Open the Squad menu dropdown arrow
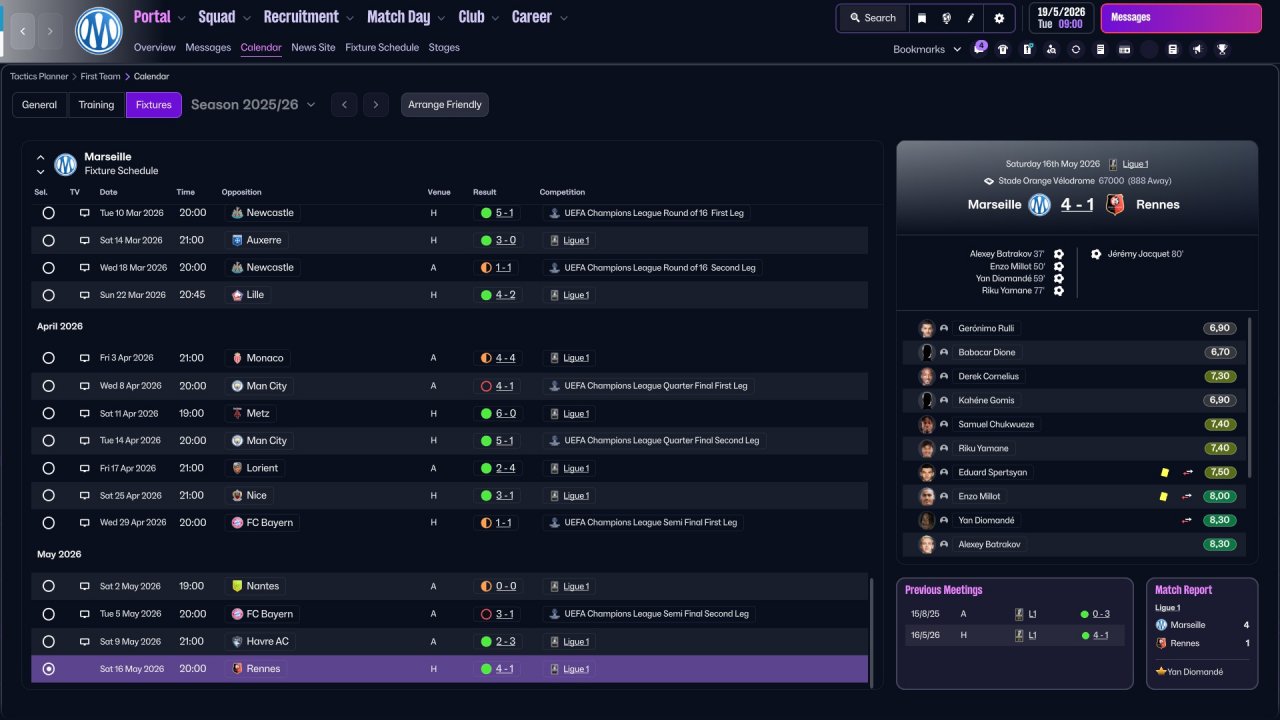 (246, 18)
